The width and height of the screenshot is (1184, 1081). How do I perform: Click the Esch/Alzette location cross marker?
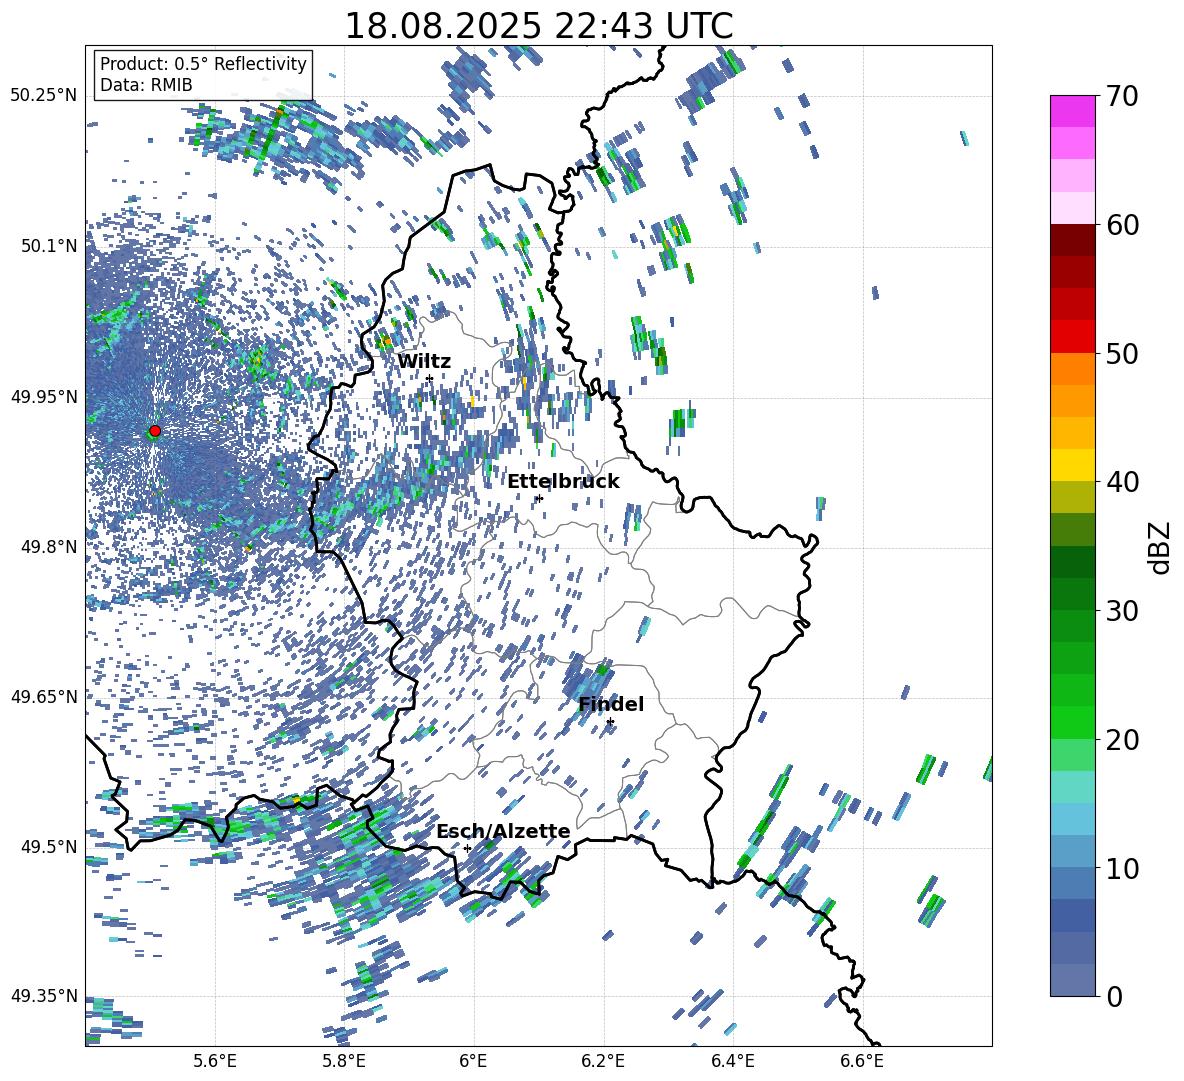[x=467, y=848]
